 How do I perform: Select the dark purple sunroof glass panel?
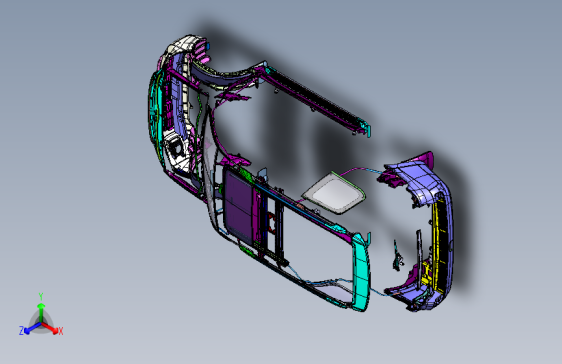239,205
